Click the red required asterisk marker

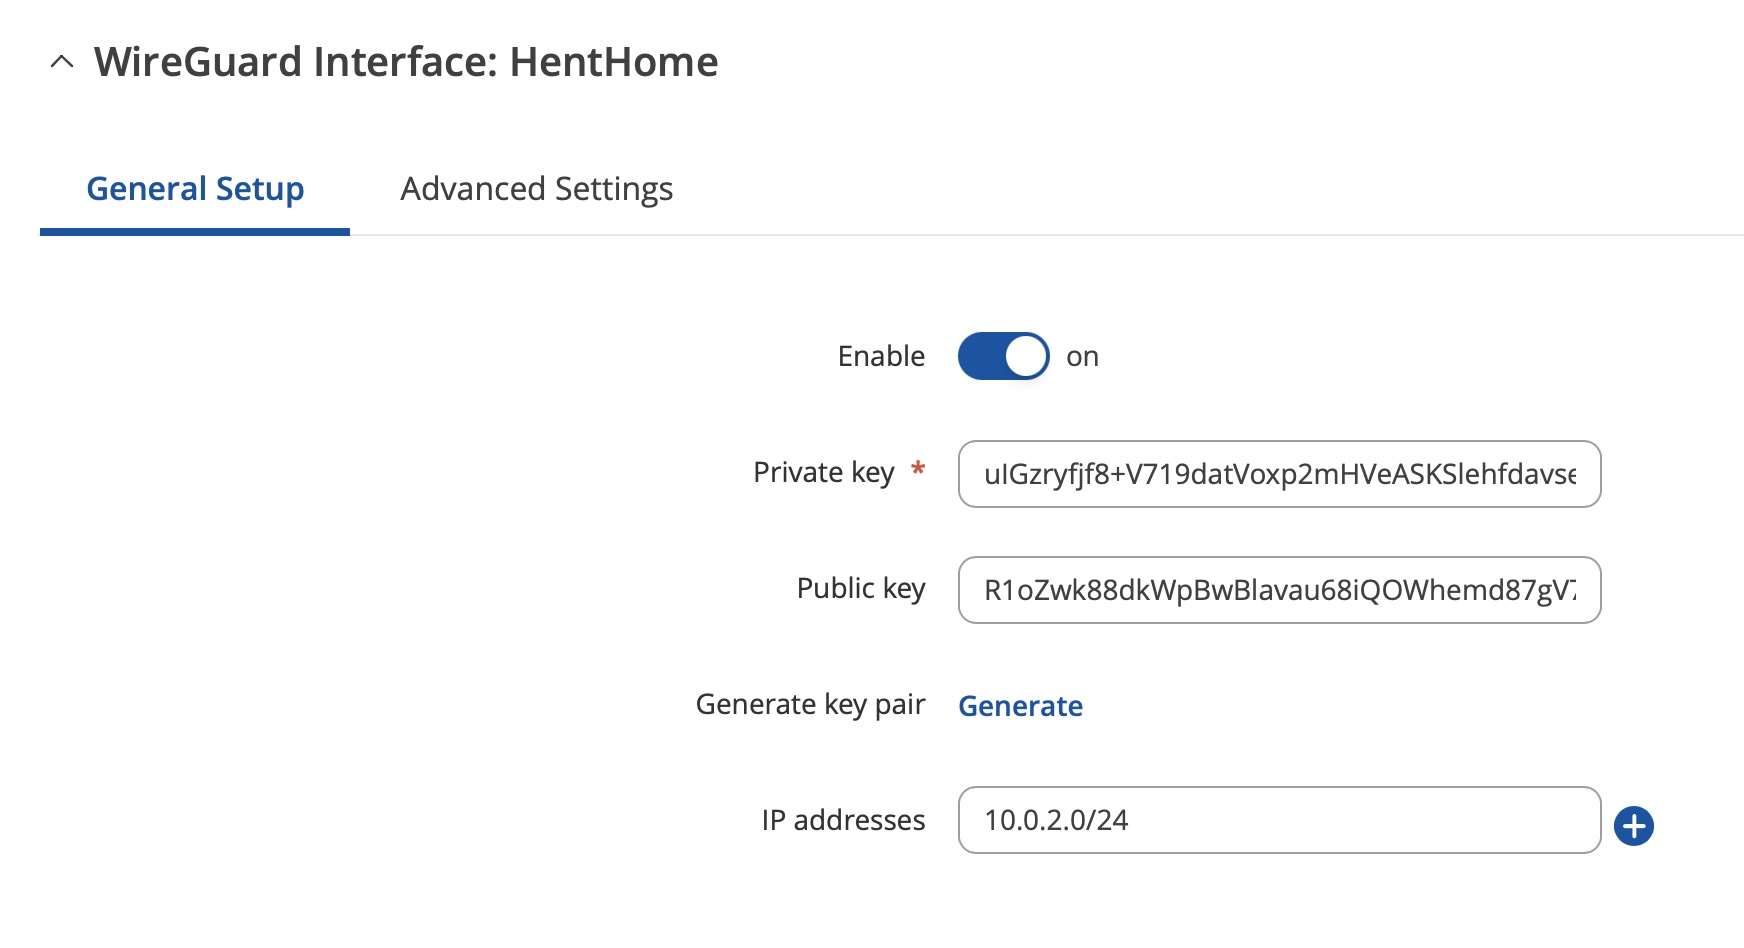pos(918,468)
